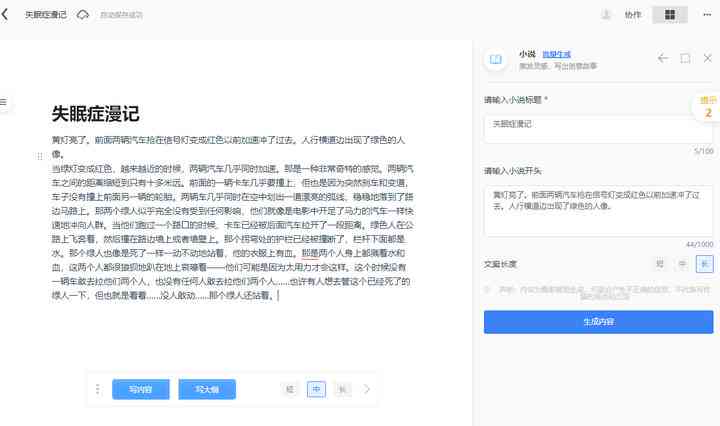Click the cloud sync status icon

coord(83,15)
